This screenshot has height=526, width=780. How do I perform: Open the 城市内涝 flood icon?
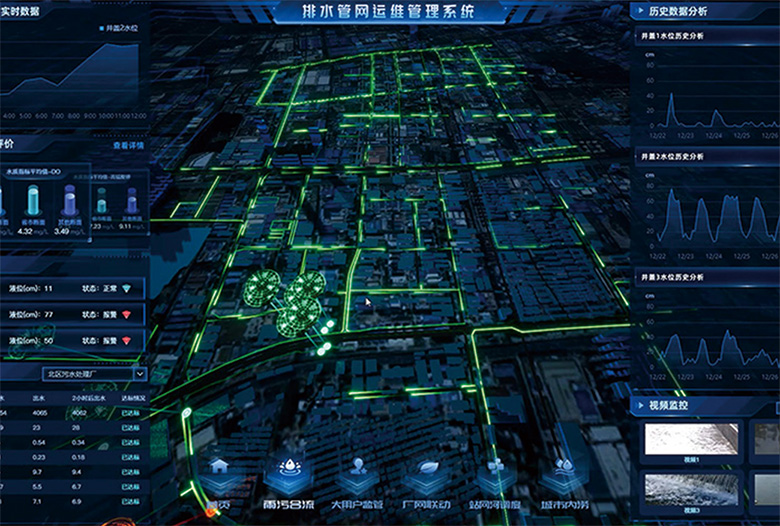click(x=565, y=467)
